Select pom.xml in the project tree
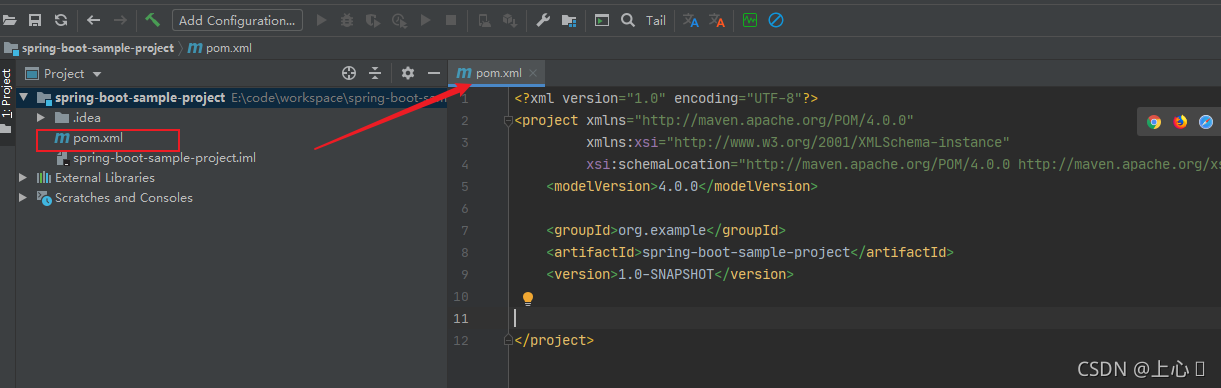 point(98,138)
